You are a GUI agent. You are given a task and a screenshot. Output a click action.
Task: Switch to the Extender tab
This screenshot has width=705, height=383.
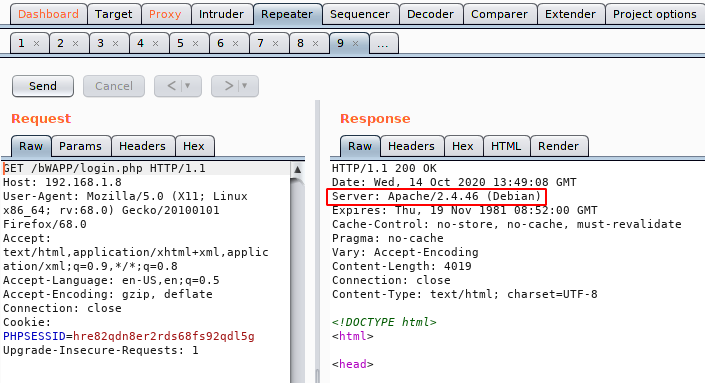(570, 14)
